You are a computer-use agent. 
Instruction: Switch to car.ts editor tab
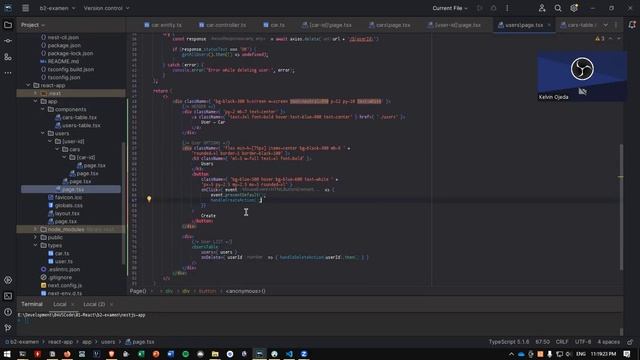(x=274, y=25)
